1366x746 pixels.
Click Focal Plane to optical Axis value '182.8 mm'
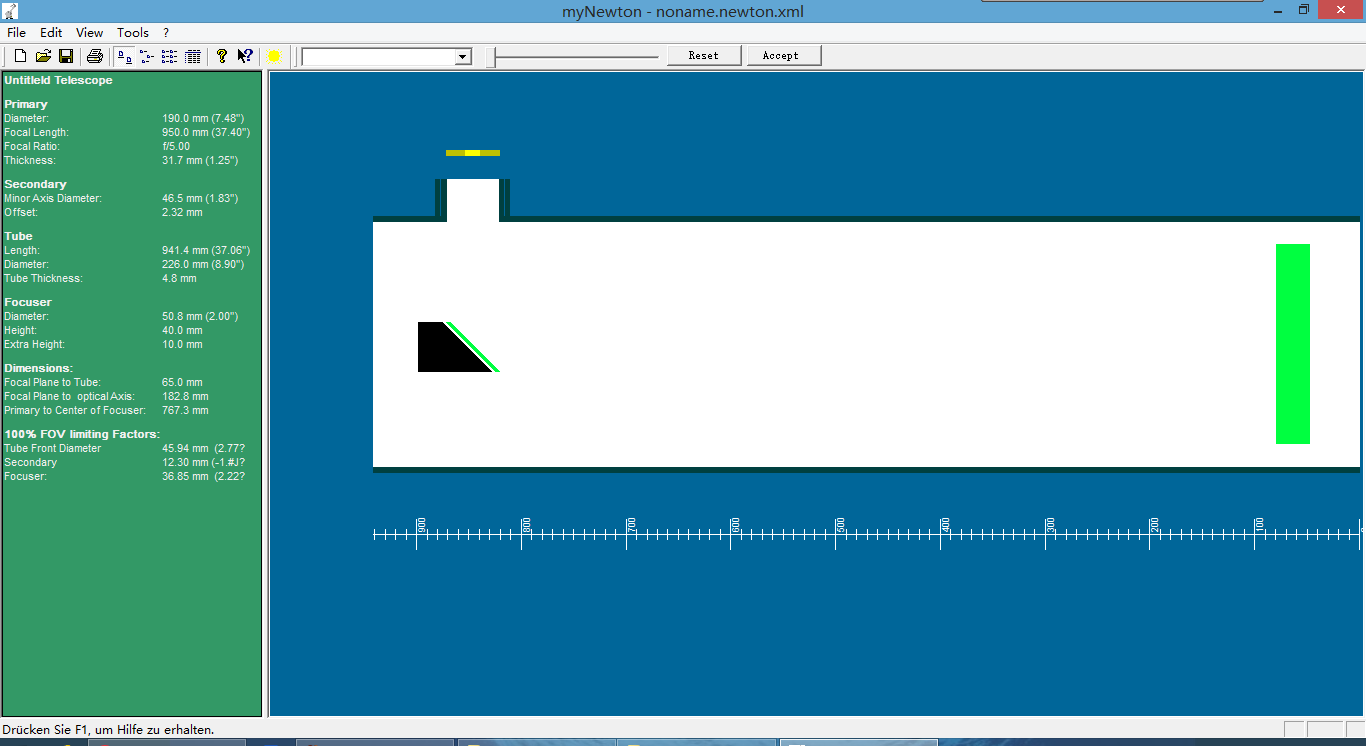185,396
